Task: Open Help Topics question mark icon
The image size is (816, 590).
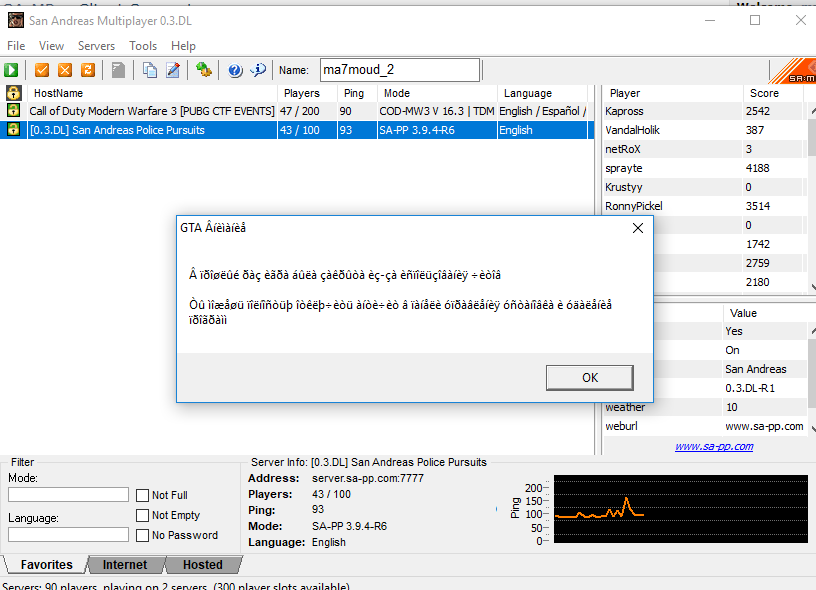Action: (235, 70)
